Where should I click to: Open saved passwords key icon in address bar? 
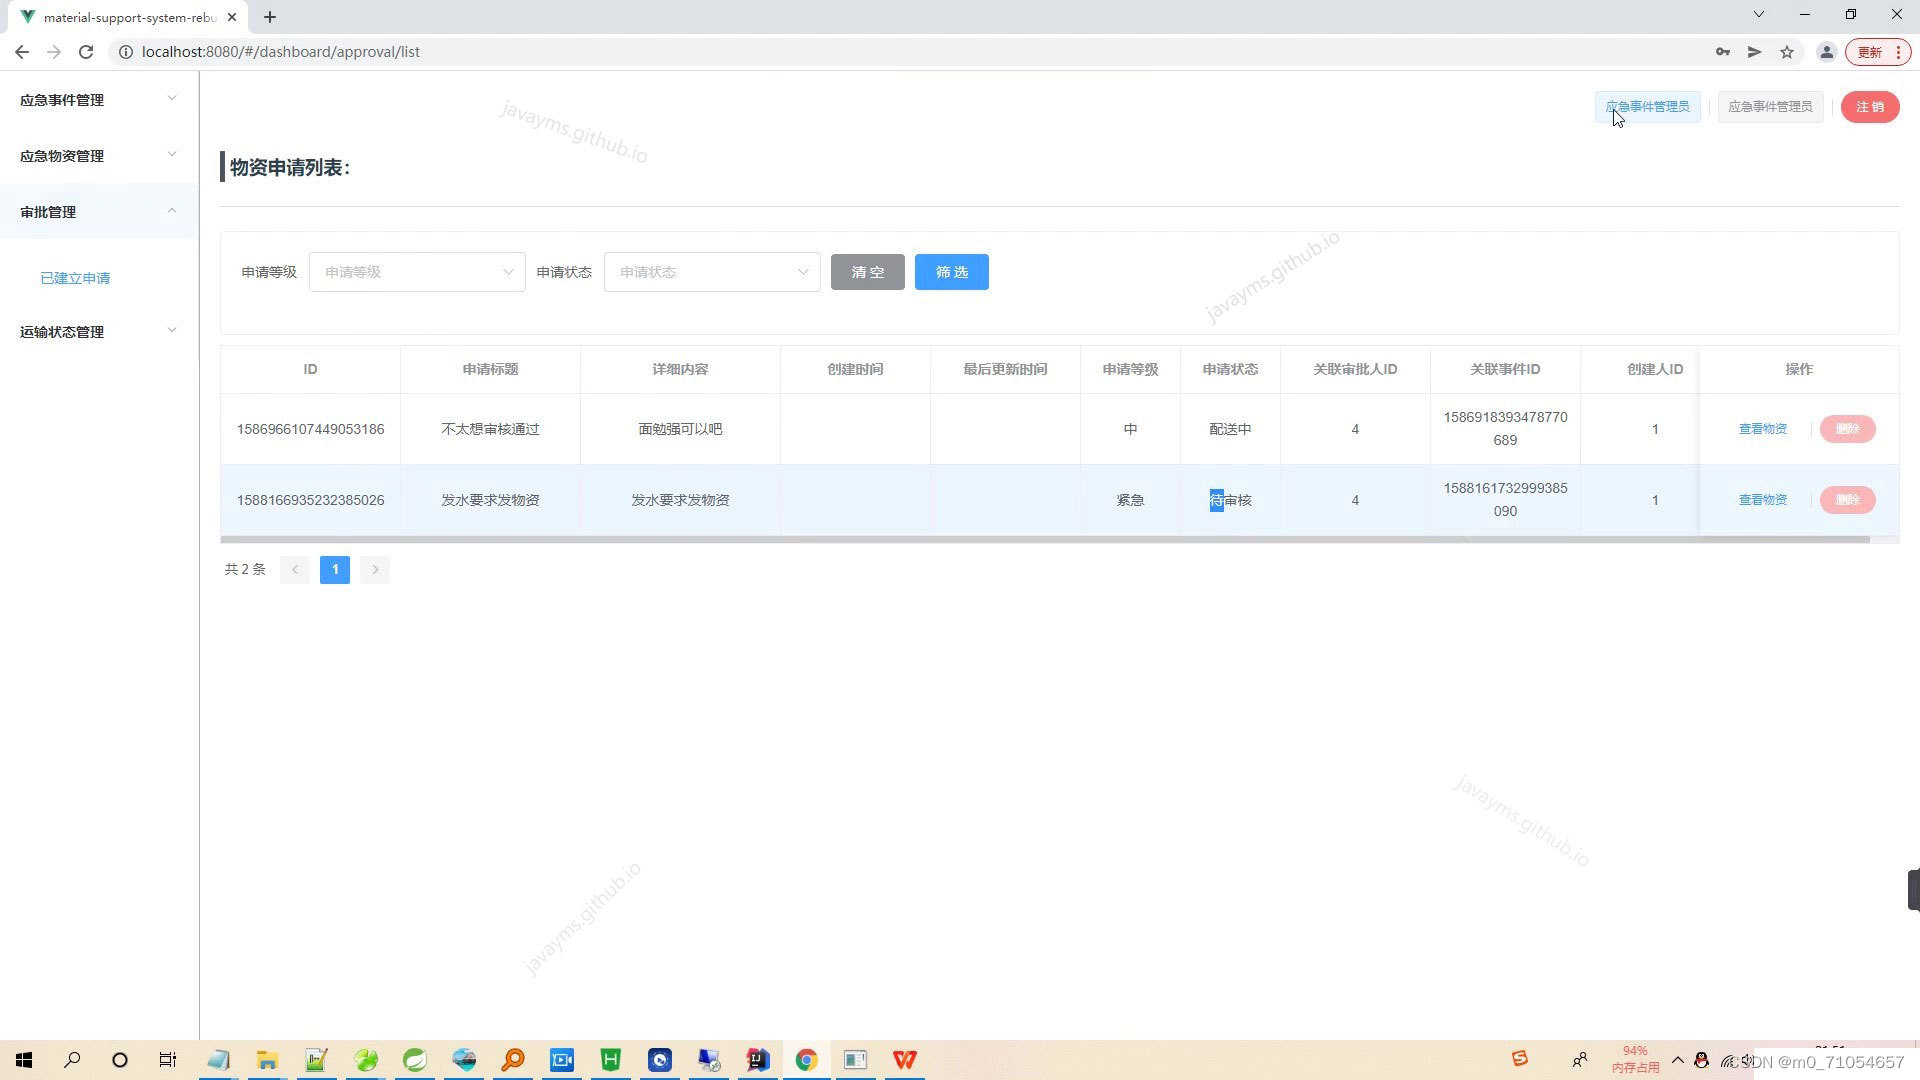coord(1723,52)
